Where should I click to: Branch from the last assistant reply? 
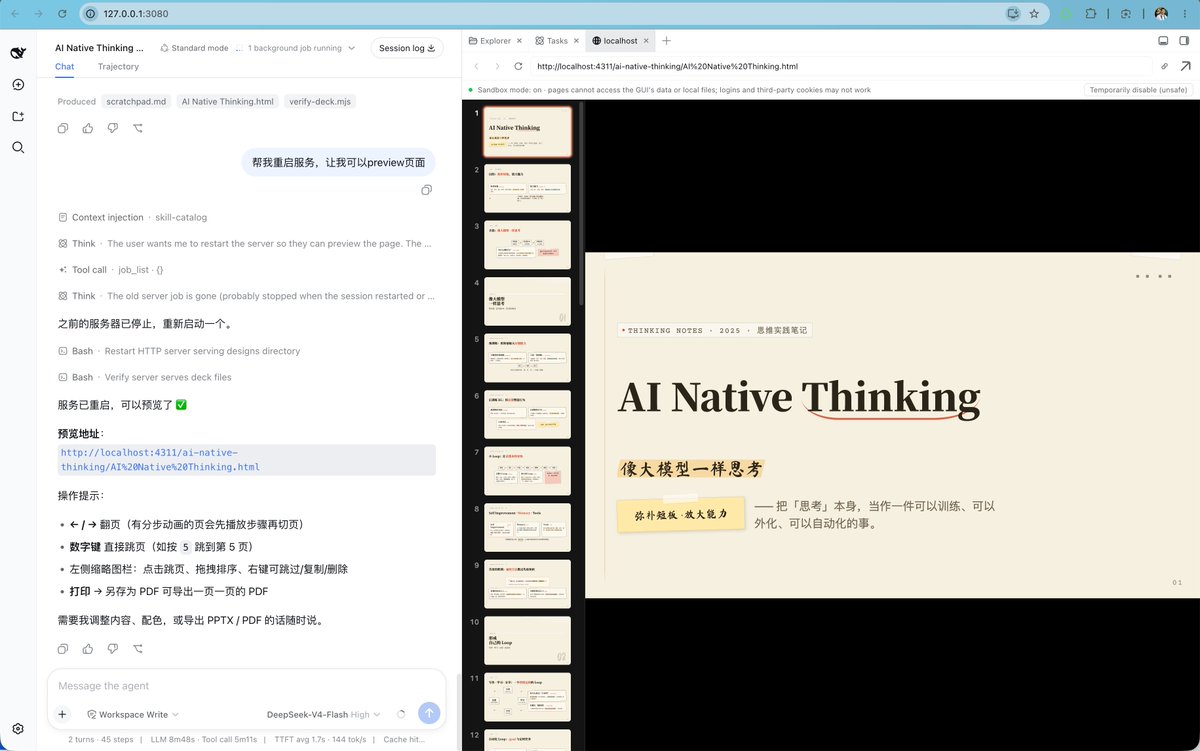coord(138,649)
